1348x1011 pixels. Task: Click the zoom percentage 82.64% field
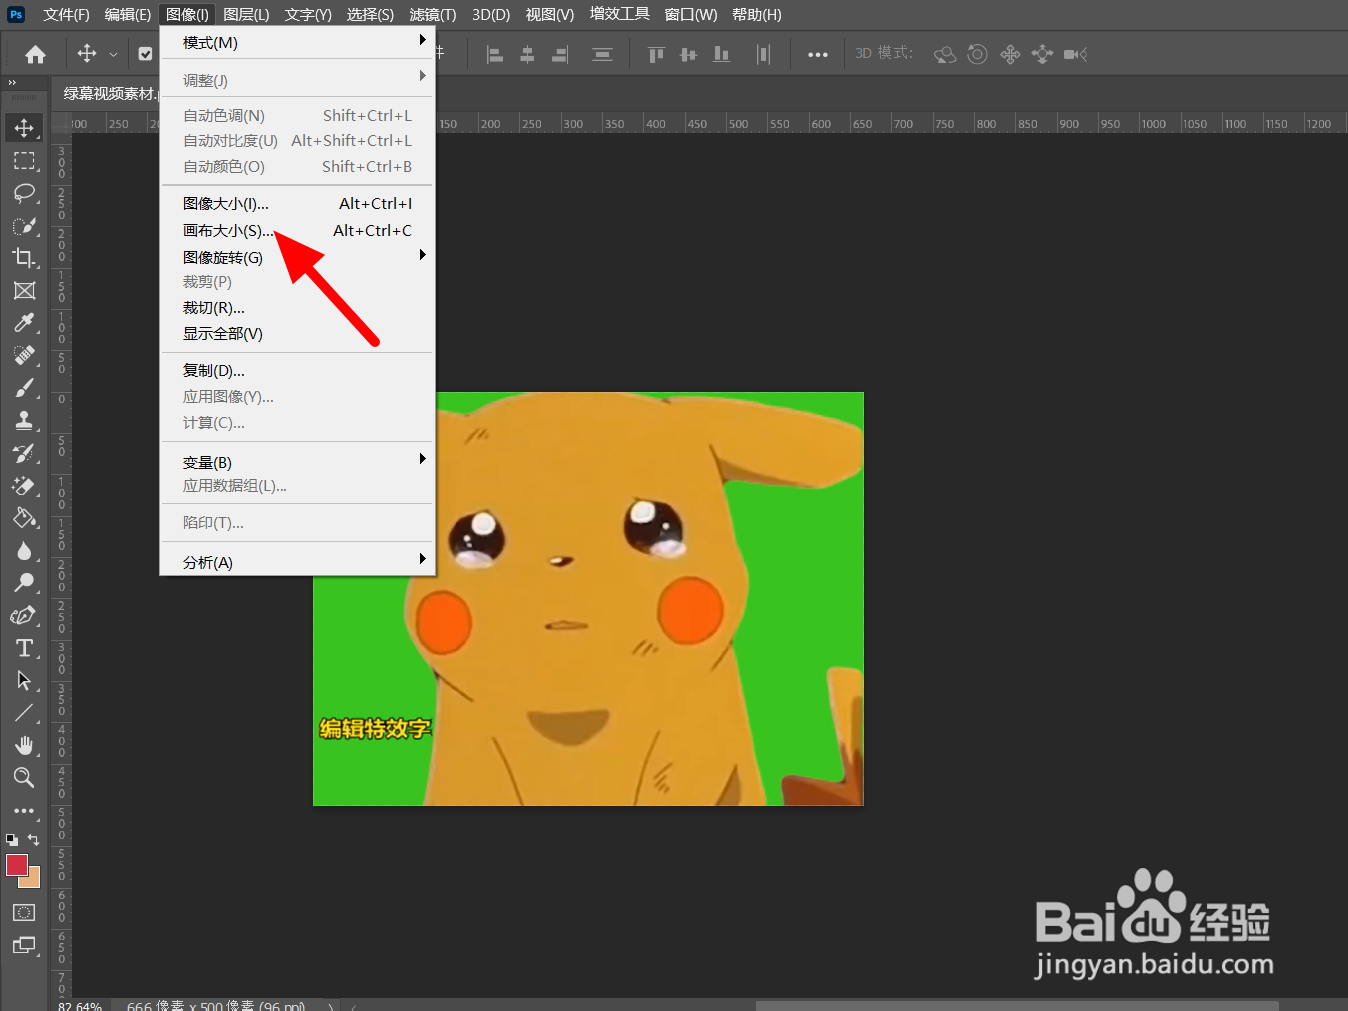pyautogui.click(x=80, y=1006)
